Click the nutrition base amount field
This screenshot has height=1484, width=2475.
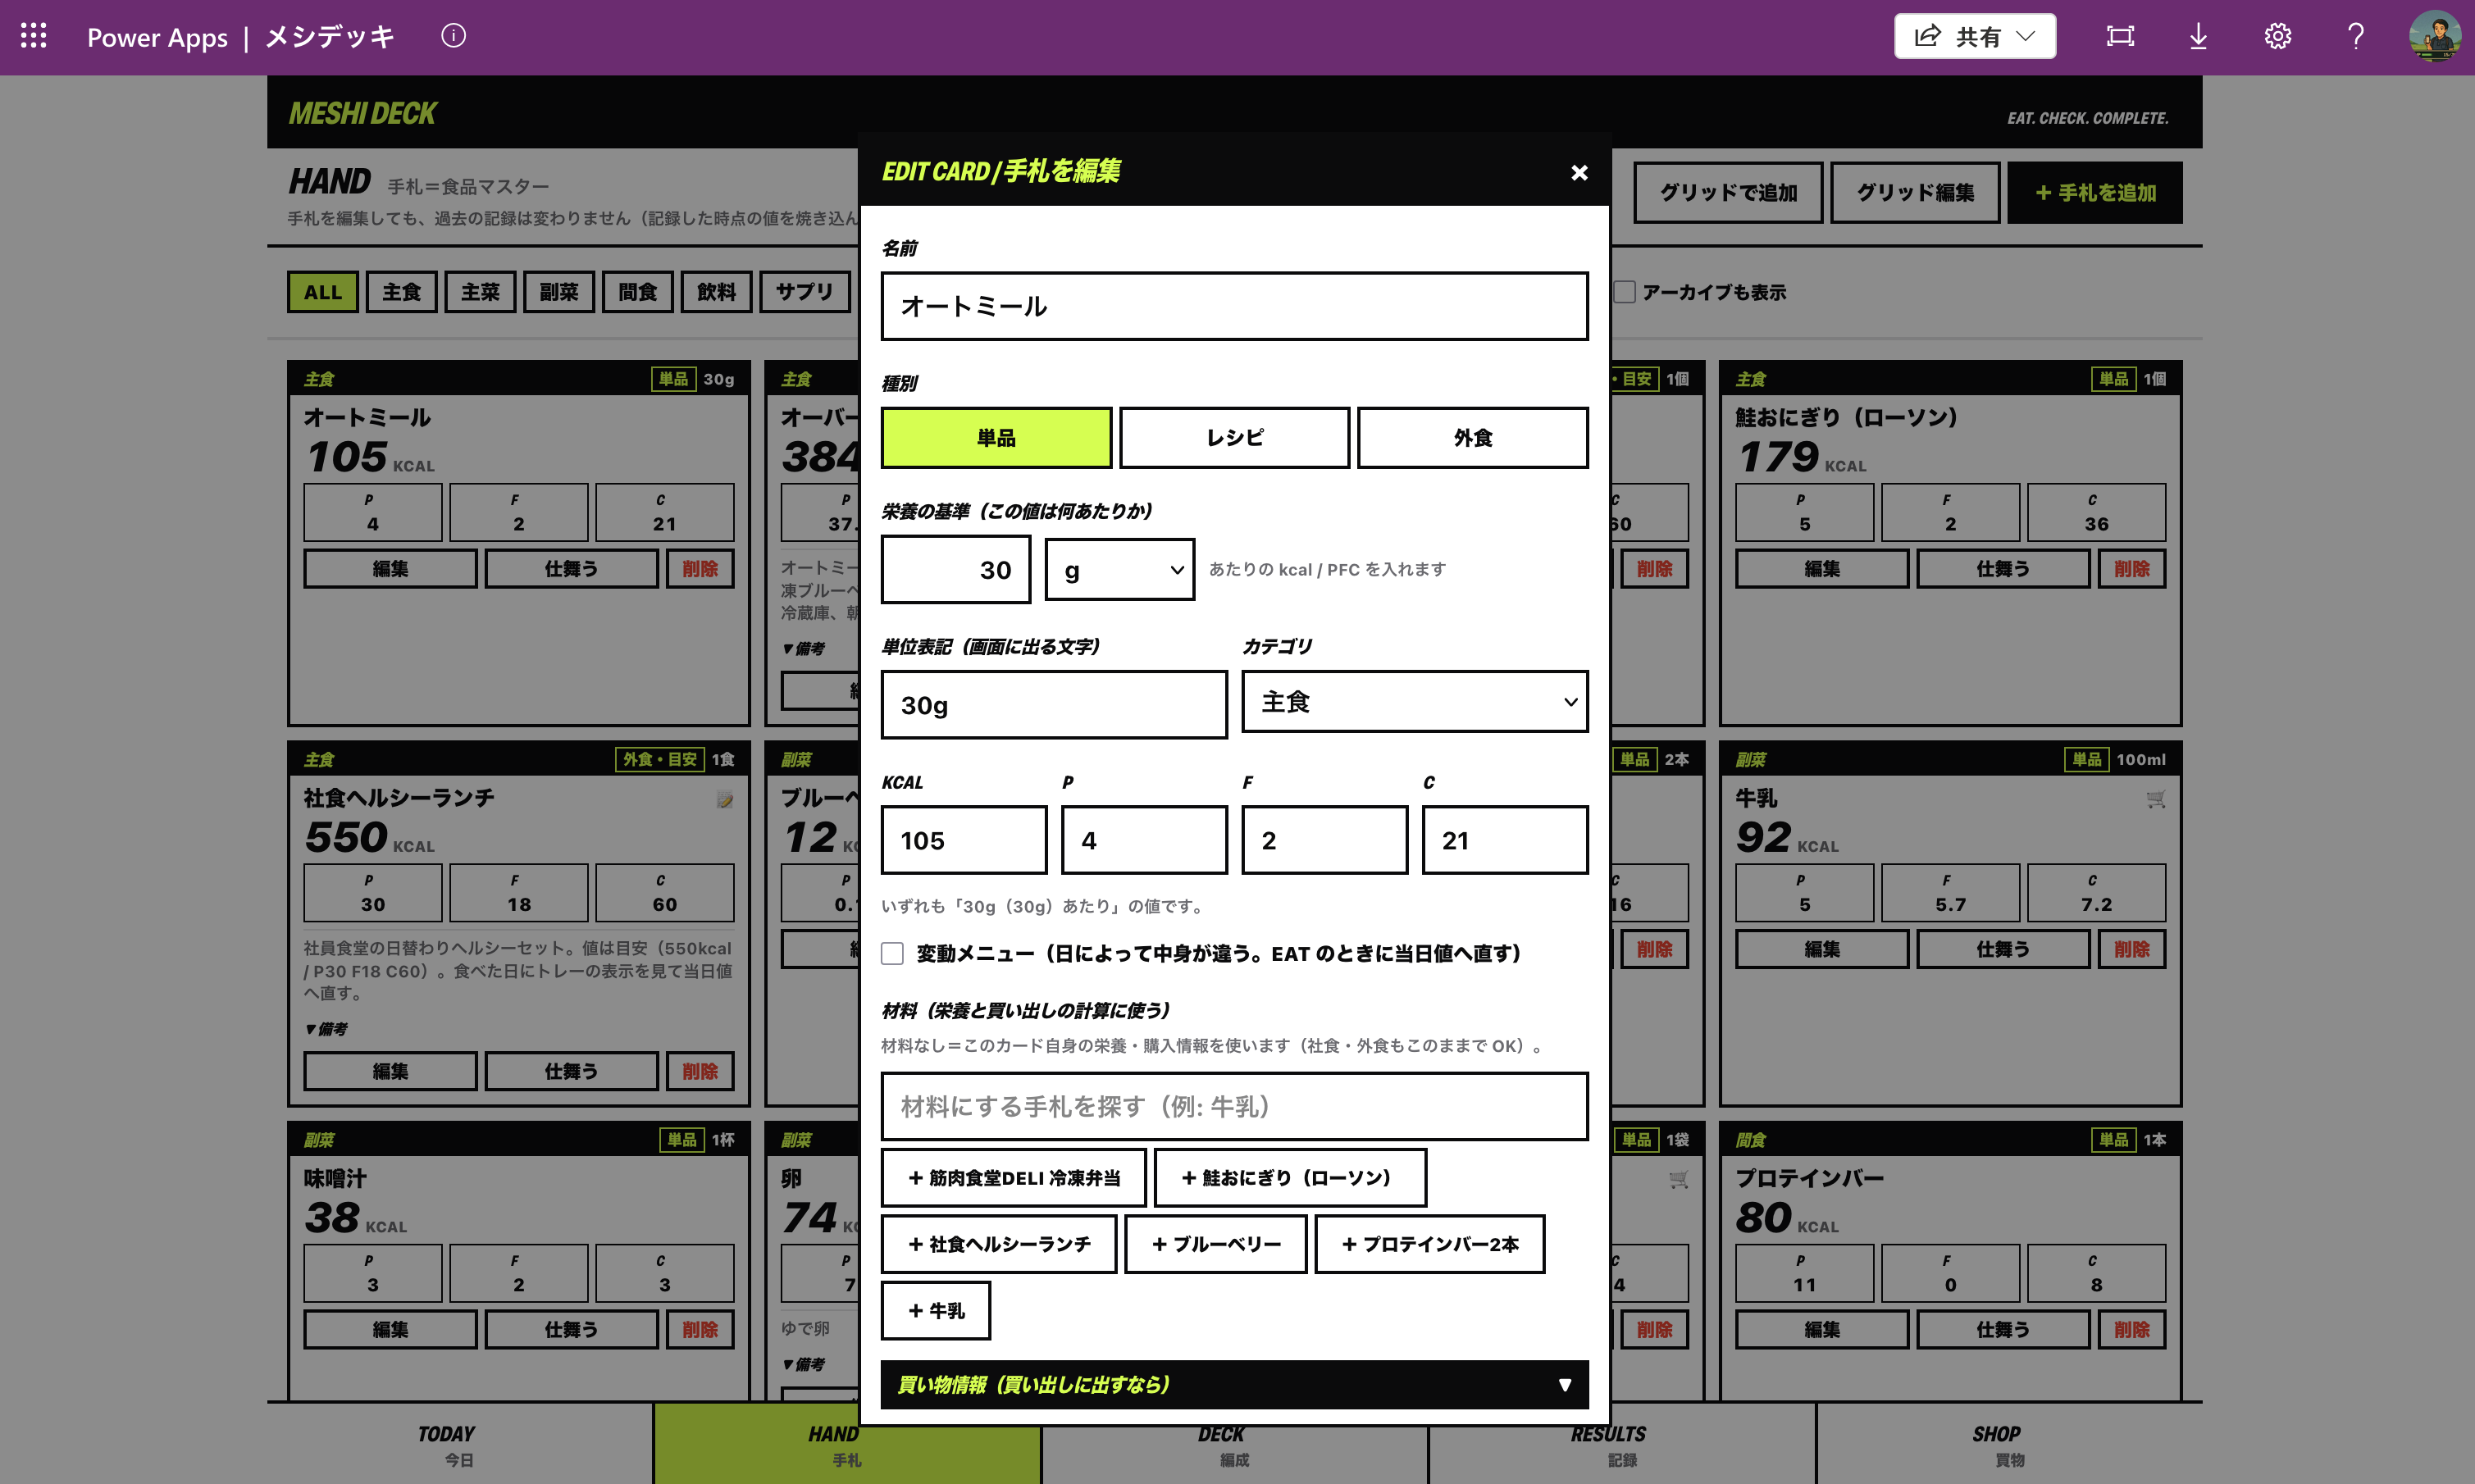pos(955,569)
